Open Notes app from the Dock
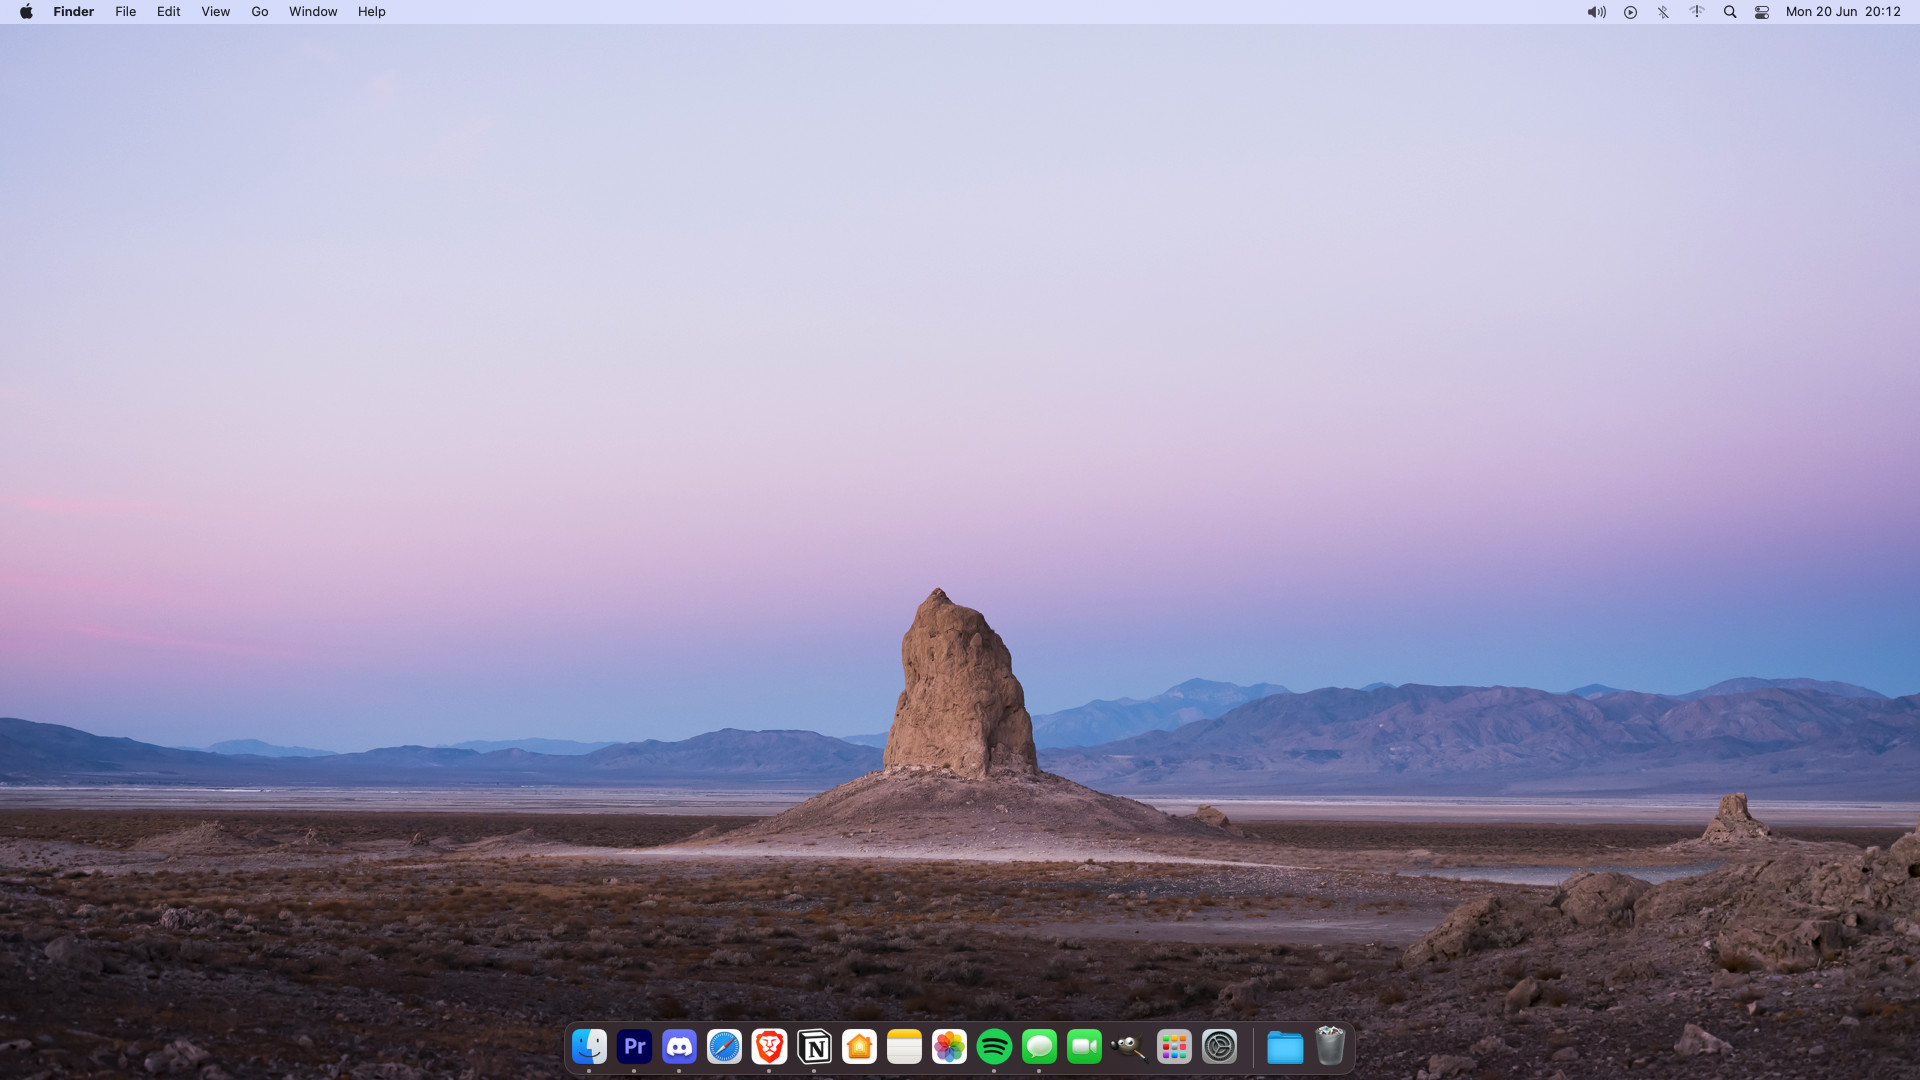 904,1047
